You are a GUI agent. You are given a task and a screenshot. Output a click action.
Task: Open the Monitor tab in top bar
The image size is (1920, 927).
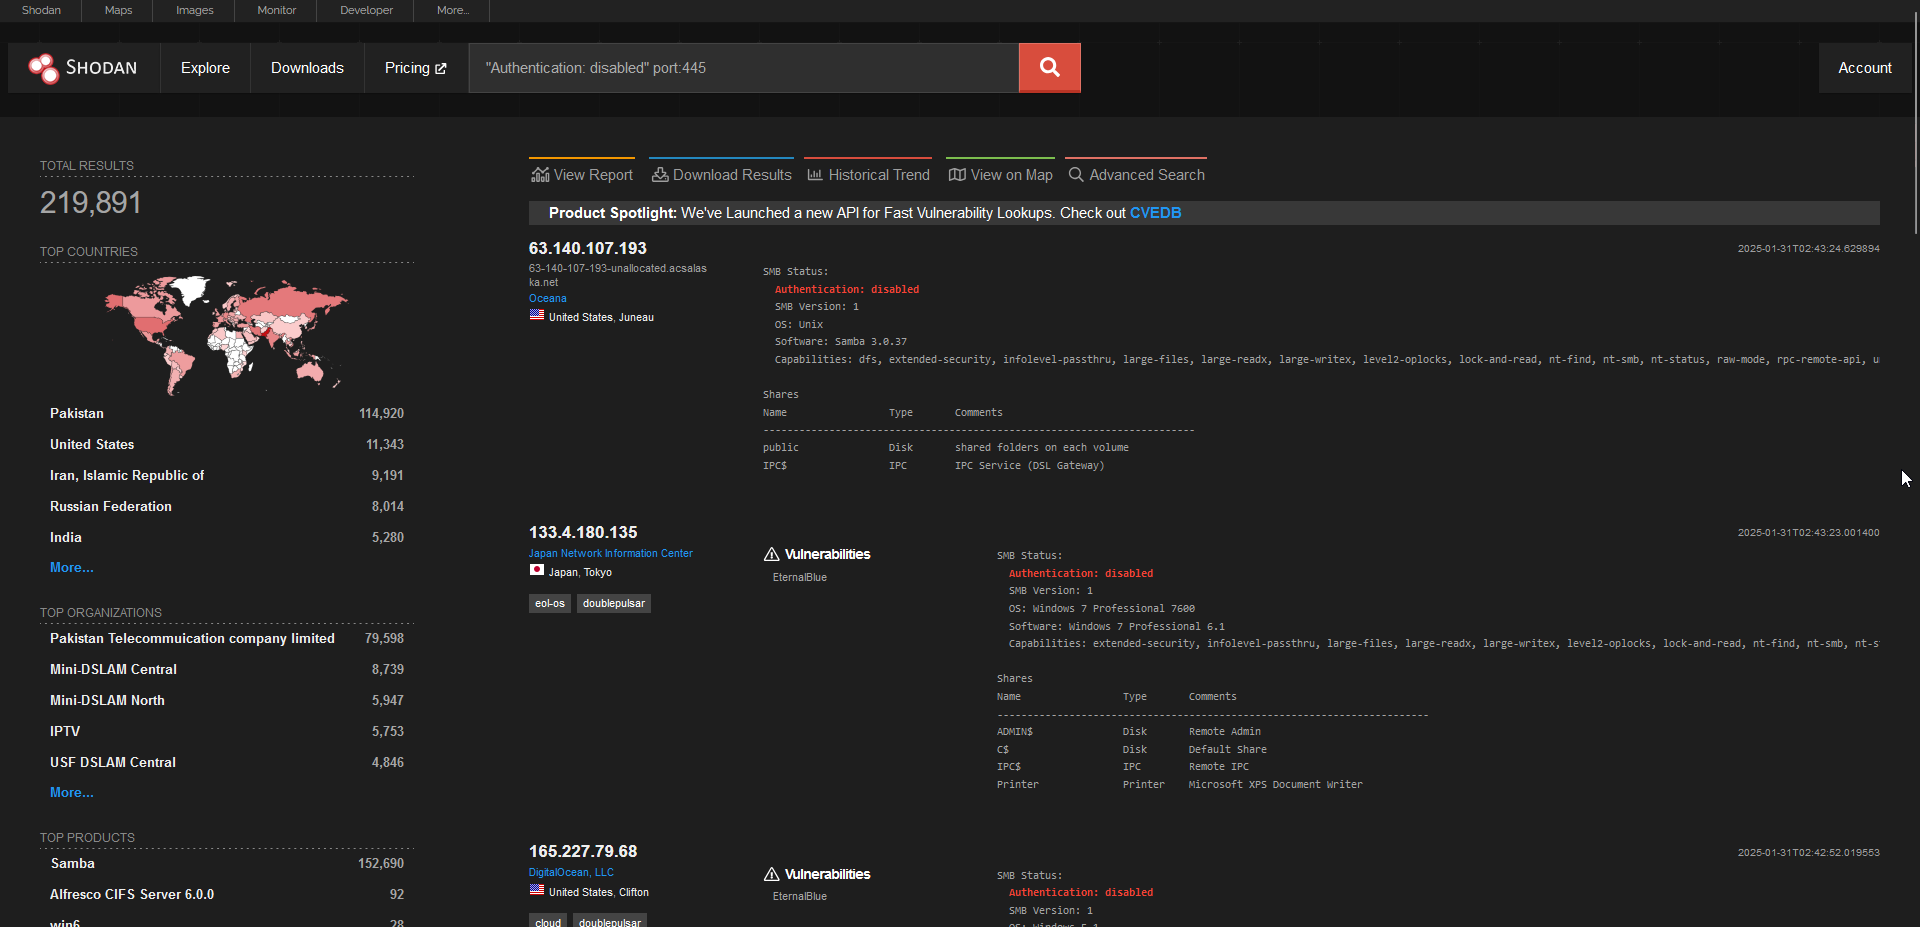276,10
